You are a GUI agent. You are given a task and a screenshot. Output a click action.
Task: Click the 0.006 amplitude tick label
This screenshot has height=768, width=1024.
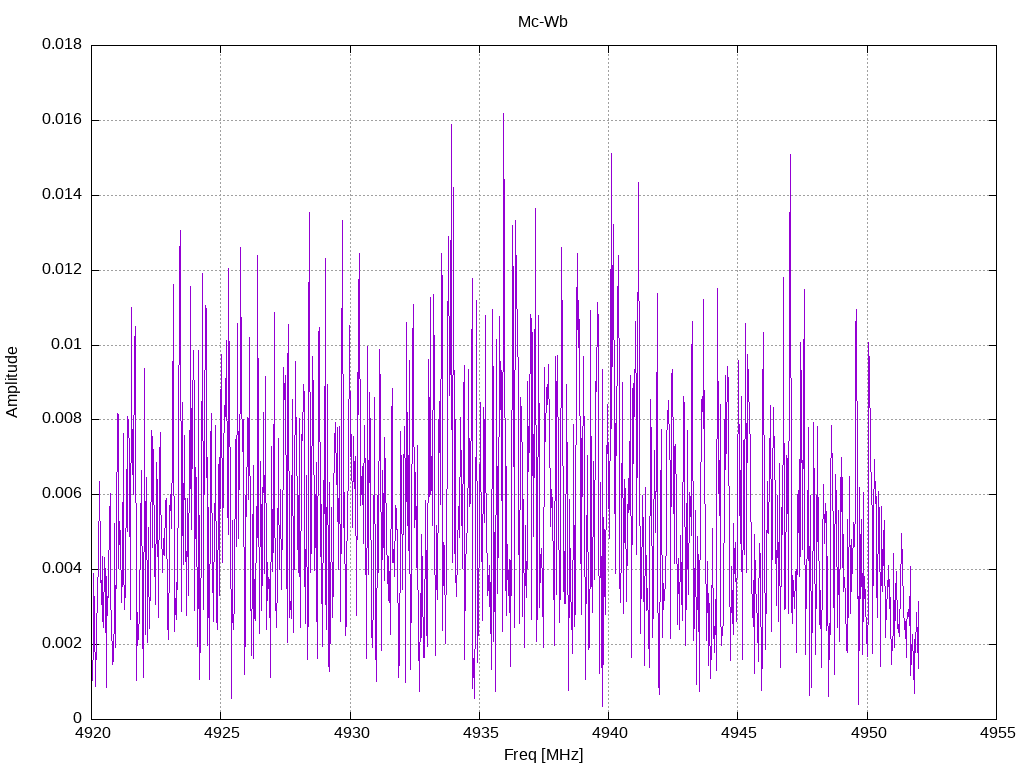pos(62,494)
